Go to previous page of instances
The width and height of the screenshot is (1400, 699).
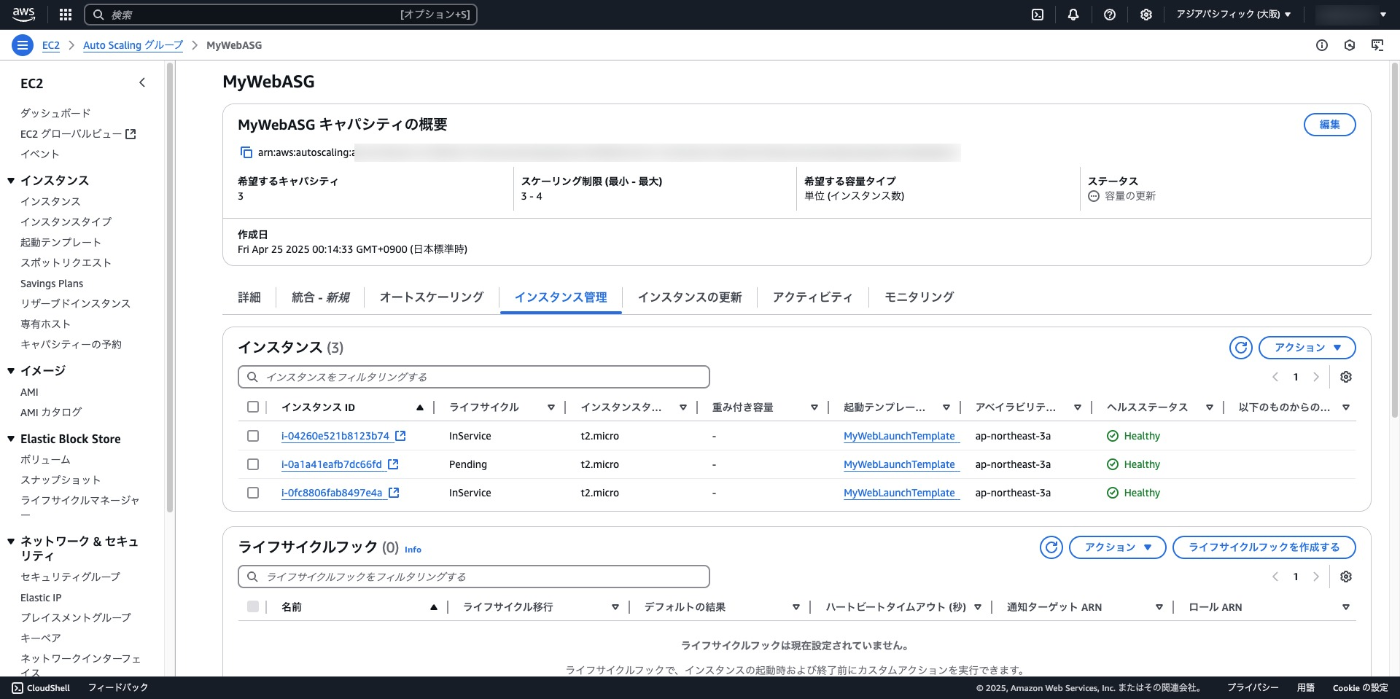[1275, 377]
